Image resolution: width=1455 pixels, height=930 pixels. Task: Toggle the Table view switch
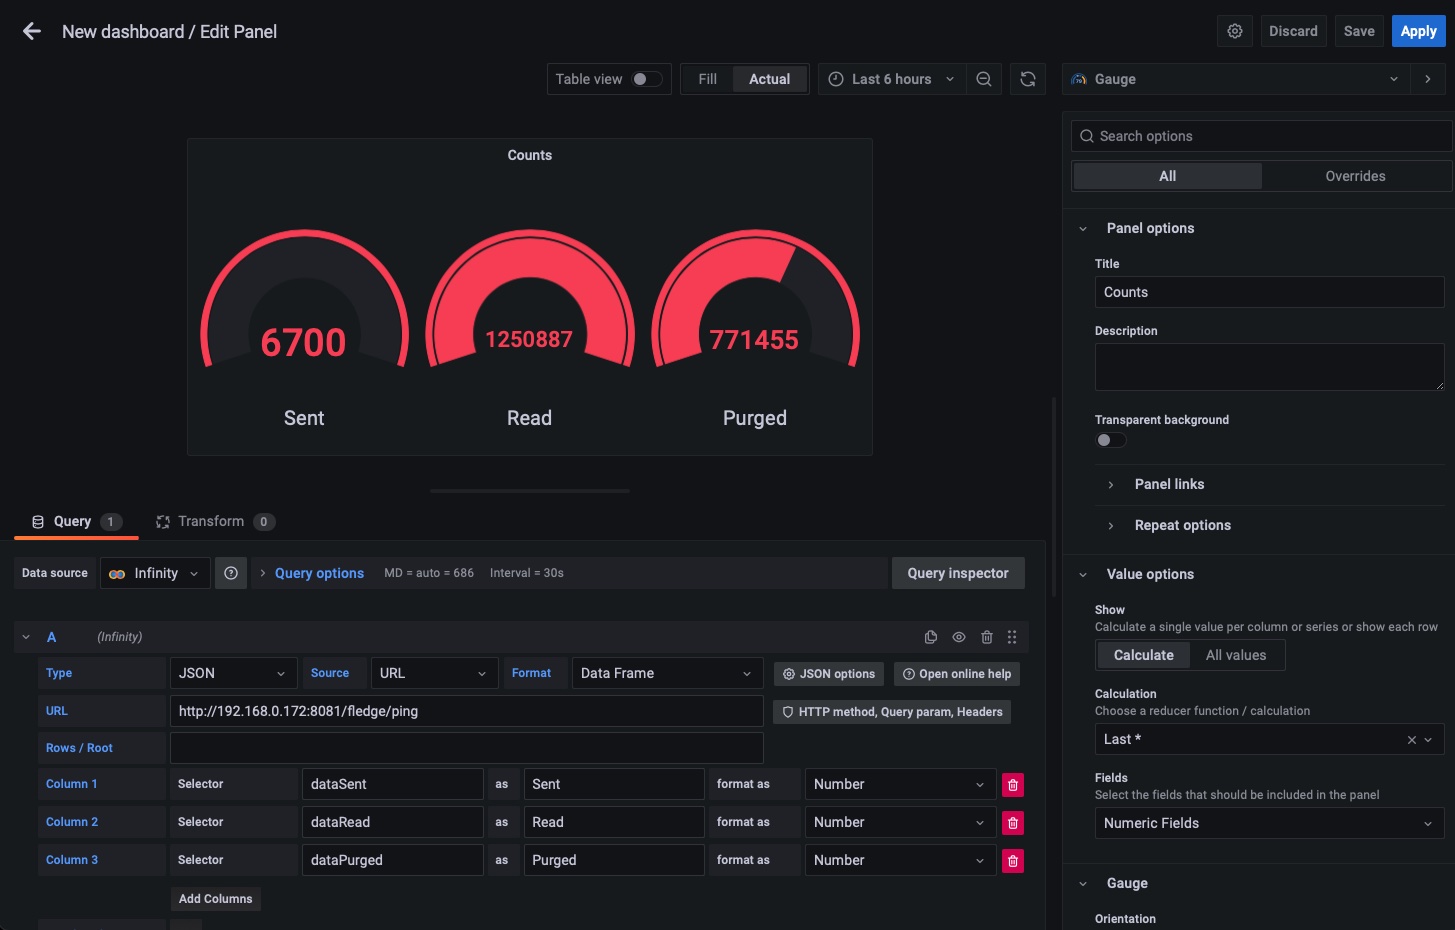646,79
